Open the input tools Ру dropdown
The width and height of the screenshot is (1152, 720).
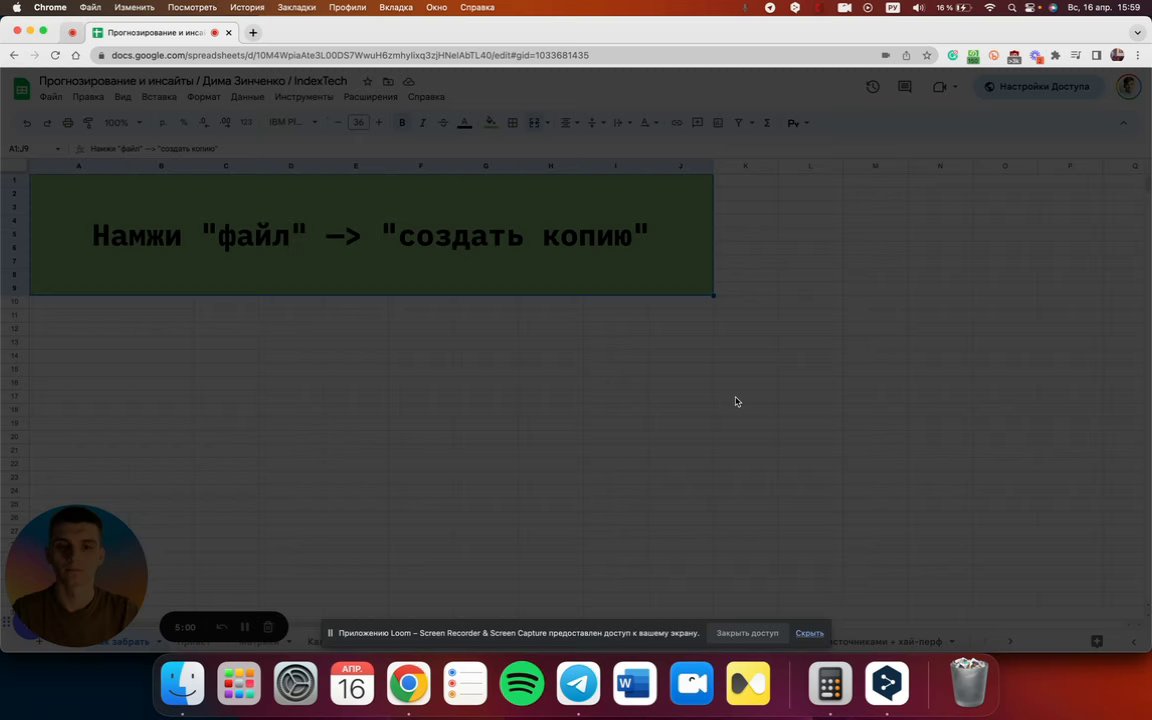pos(798,123)
